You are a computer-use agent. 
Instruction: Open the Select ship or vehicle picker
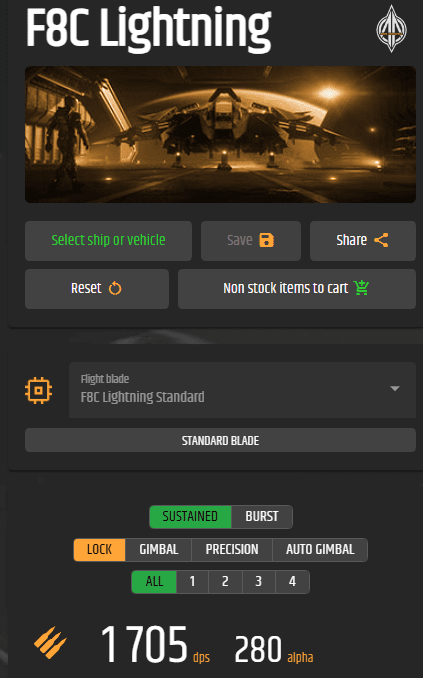109,241
